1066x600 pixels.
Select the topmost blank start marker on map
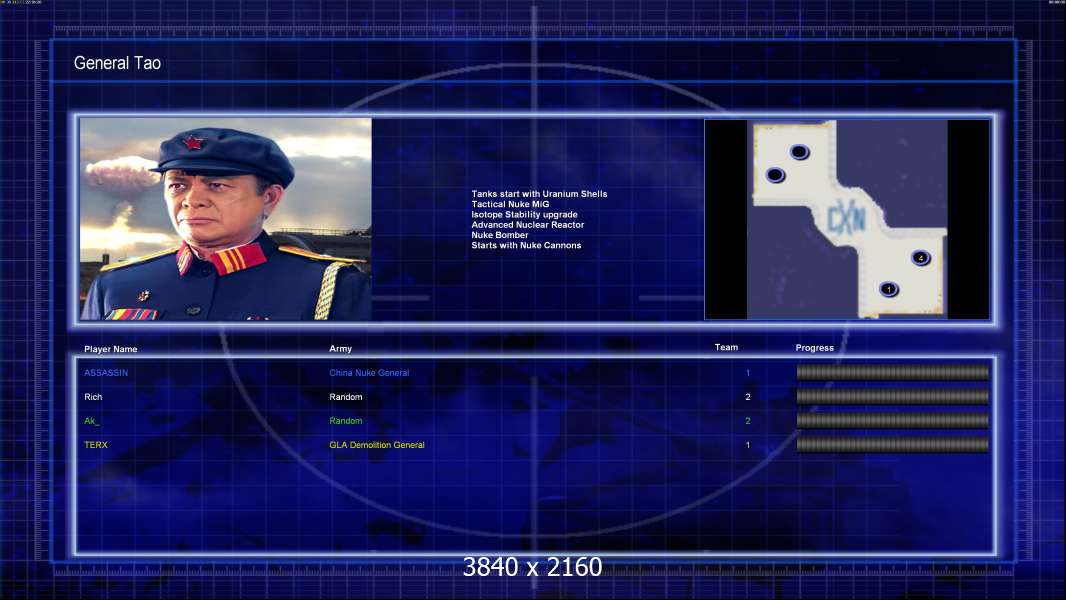(x=800, y=152)
